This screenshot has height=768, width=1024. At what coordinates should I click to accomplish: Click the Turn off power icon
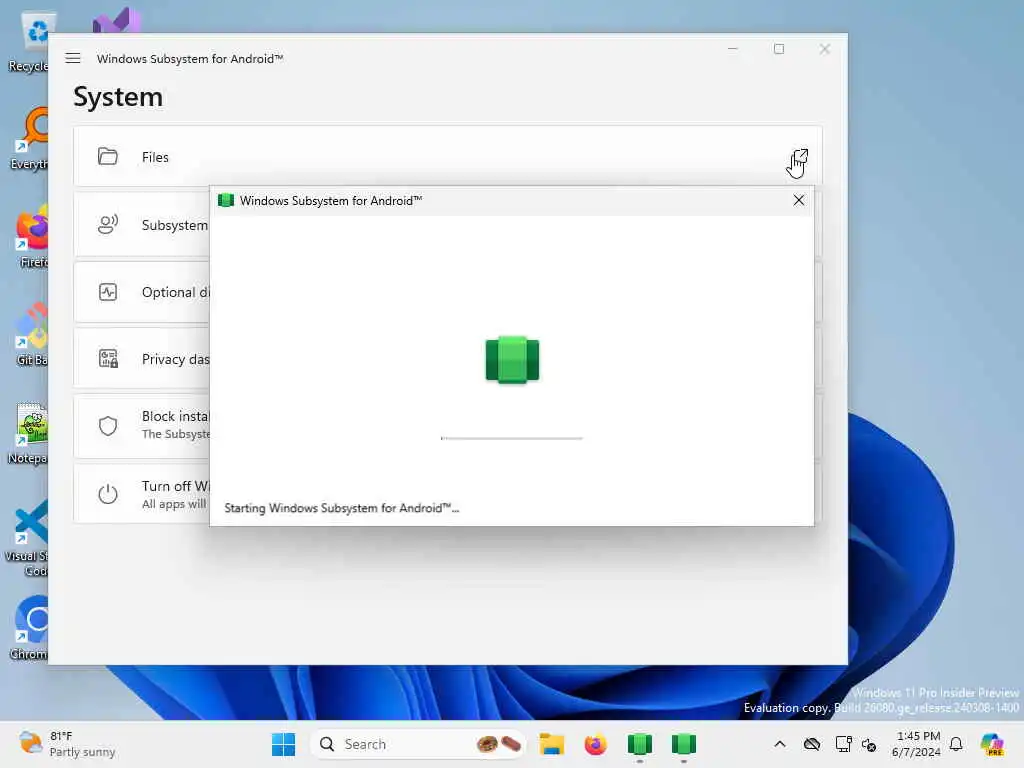click(108, 494)
